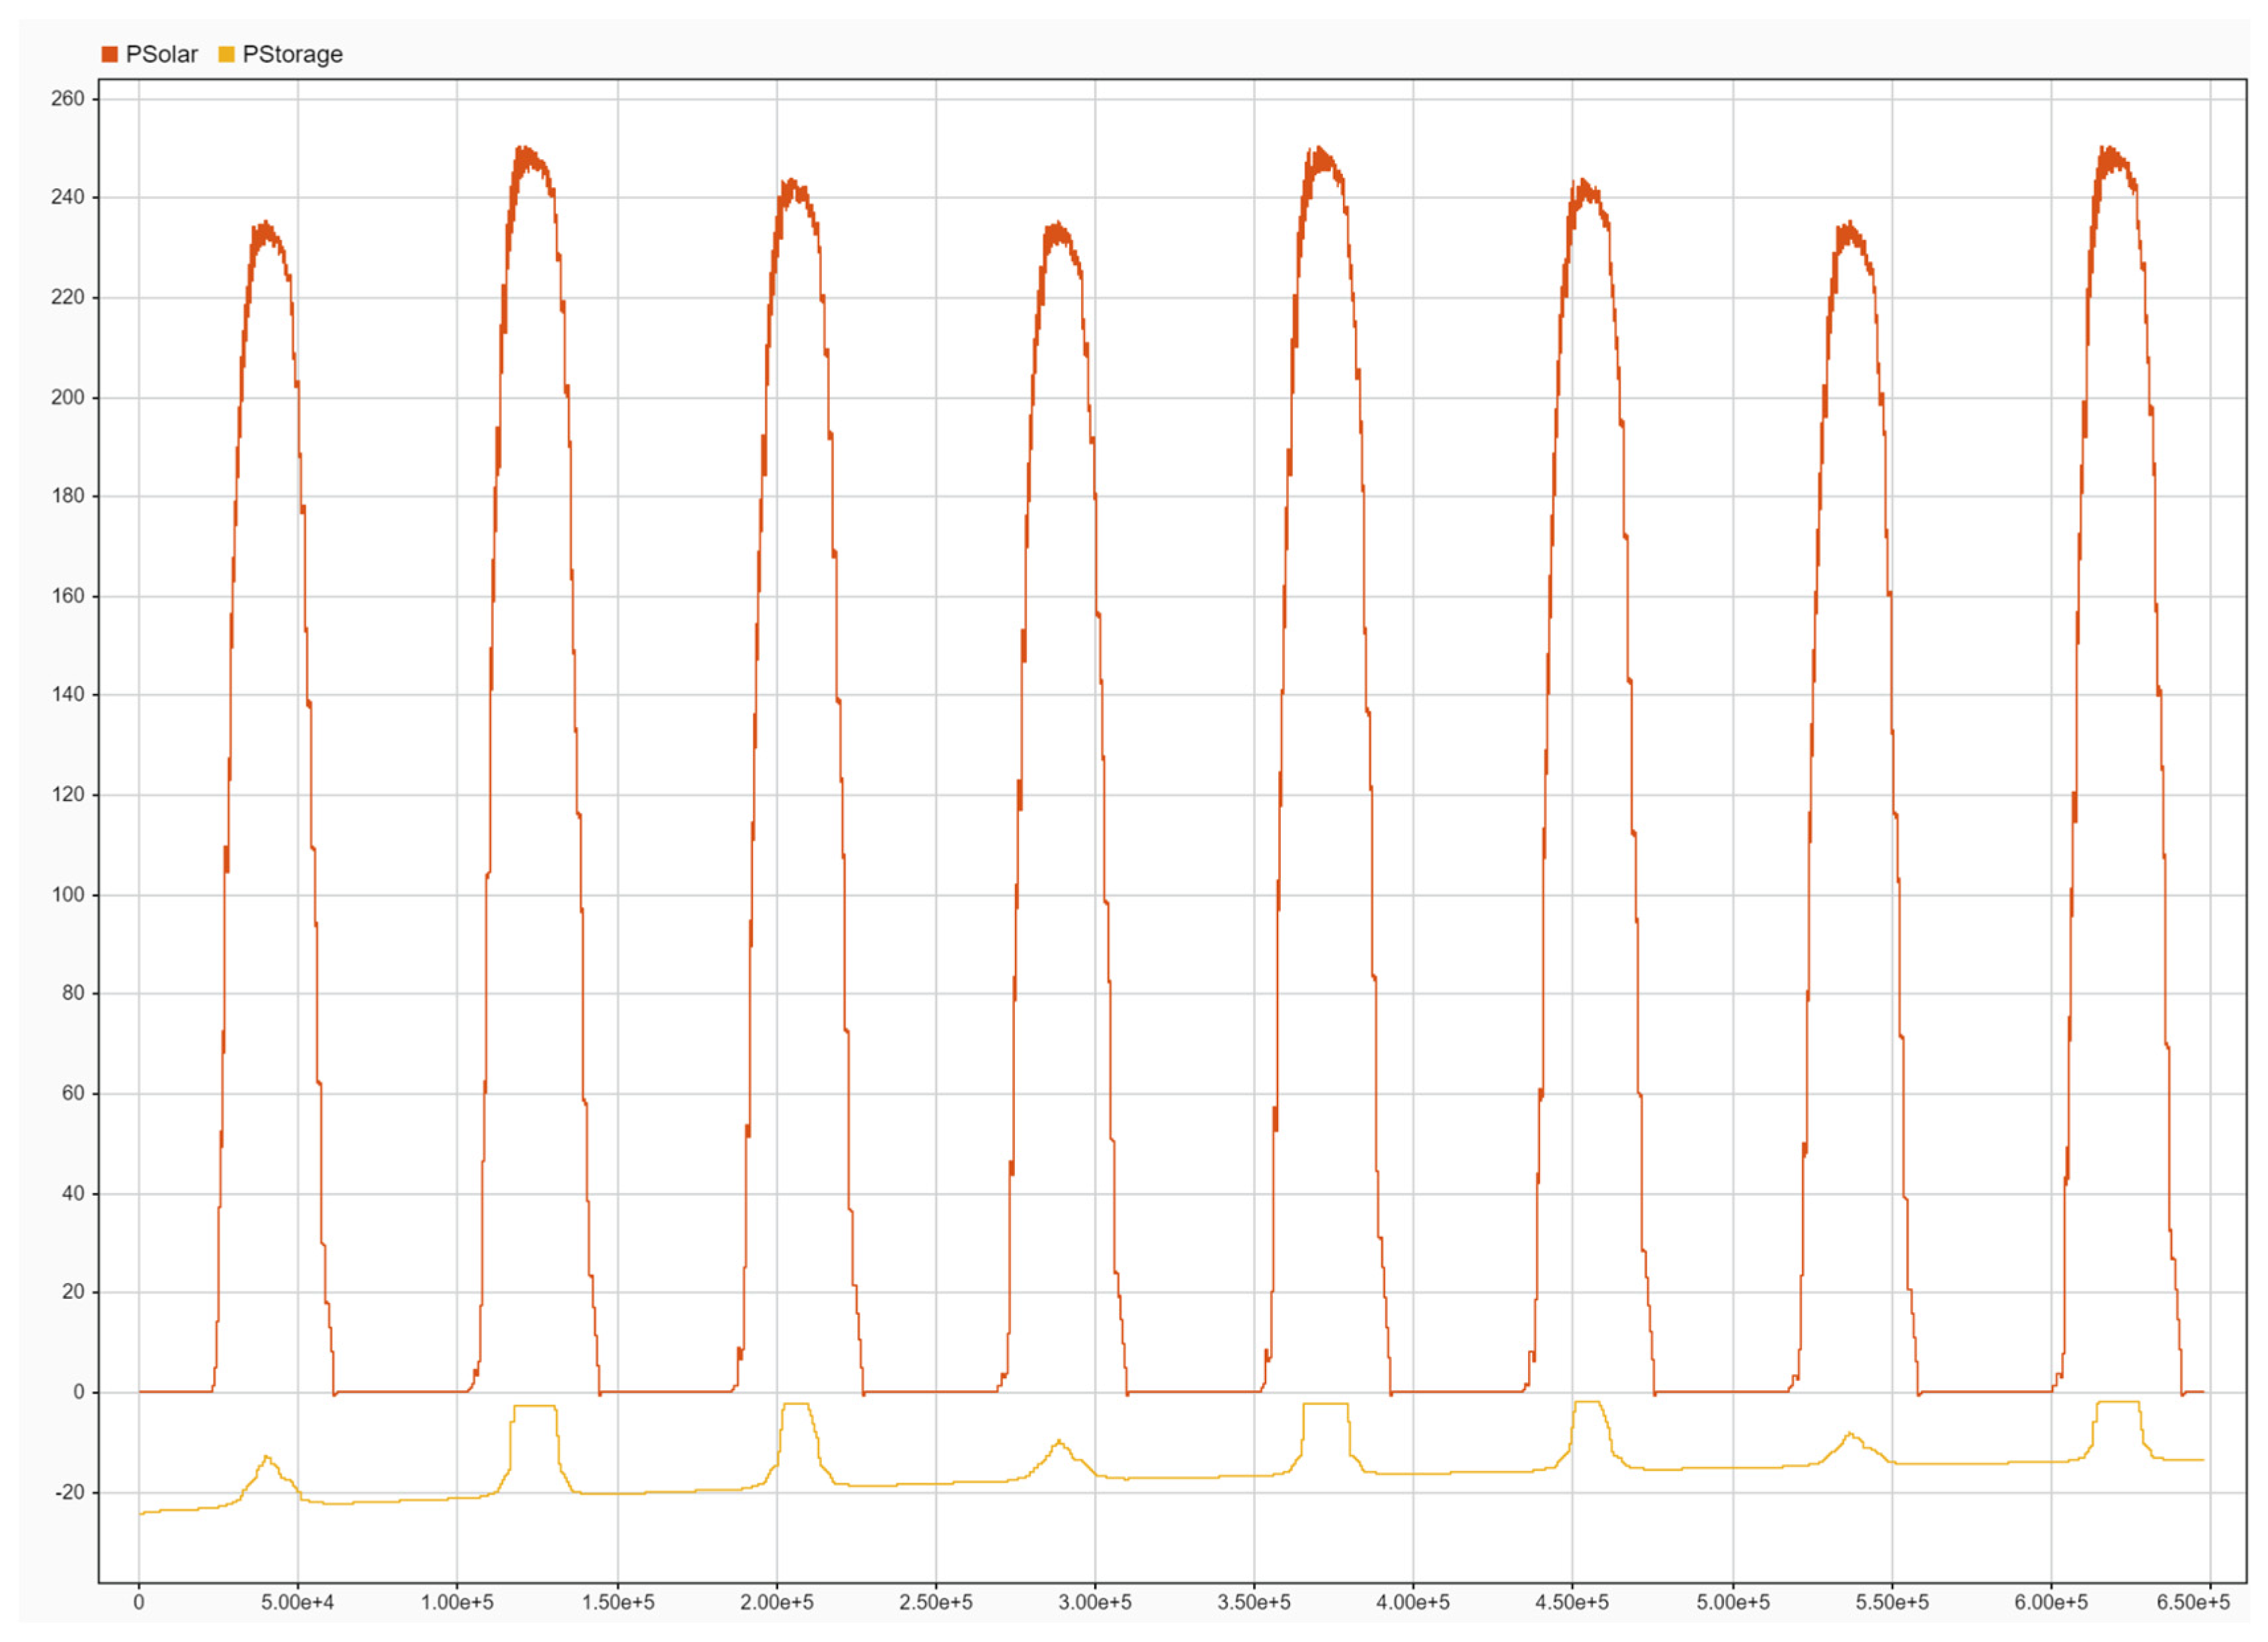Click the x-axis label 1.00e+5

[x=457, y=1602]
